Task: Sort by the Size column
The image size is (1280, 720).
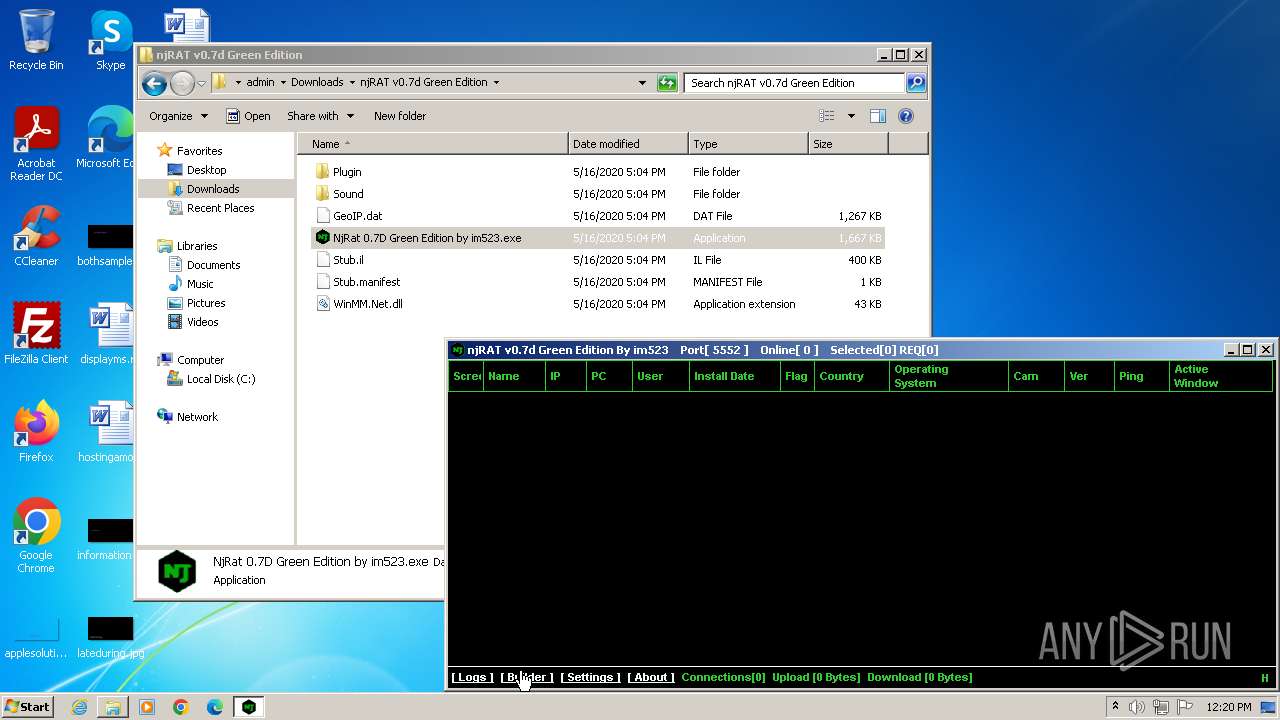Action: click(x=848, y=144)
